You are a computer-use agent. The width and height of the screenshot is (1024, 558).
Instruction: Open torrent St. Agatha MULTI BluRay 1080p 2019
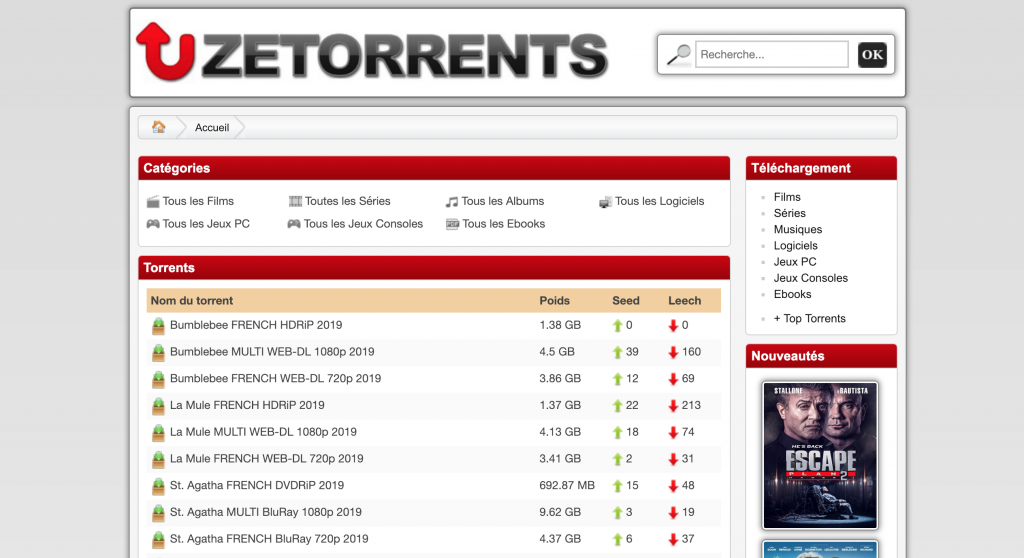tap(266, 512)
